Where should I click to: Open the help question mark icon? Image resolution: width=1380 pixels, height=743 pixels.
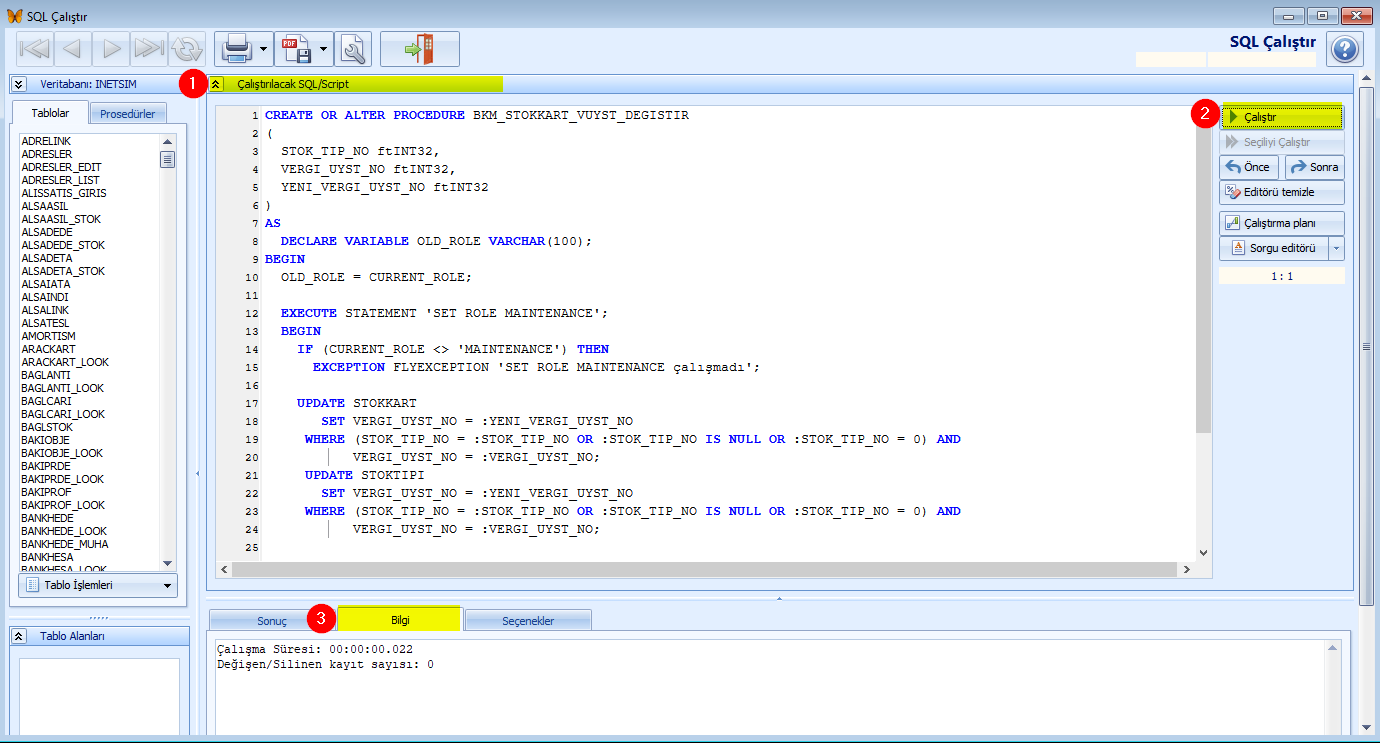pos(1345,49)
